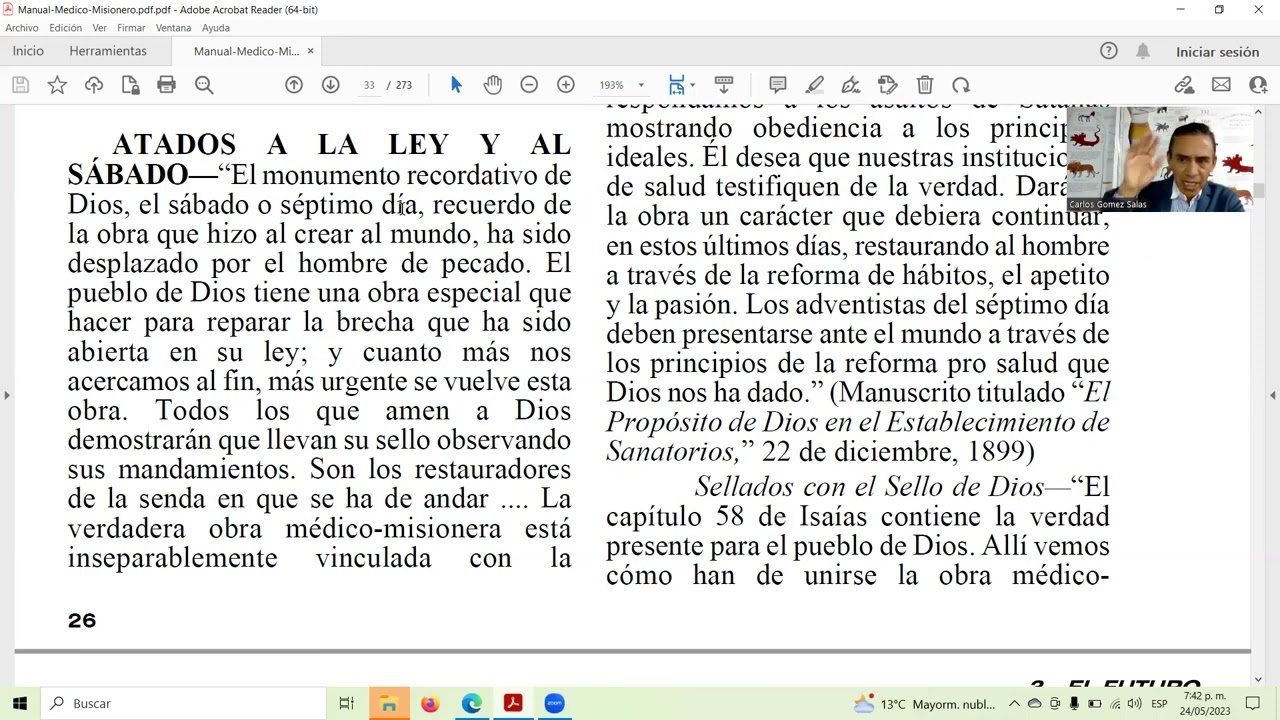The image size is (1280, 720).
Task: Click the battery status tray icon
Action: [1095, 704]
